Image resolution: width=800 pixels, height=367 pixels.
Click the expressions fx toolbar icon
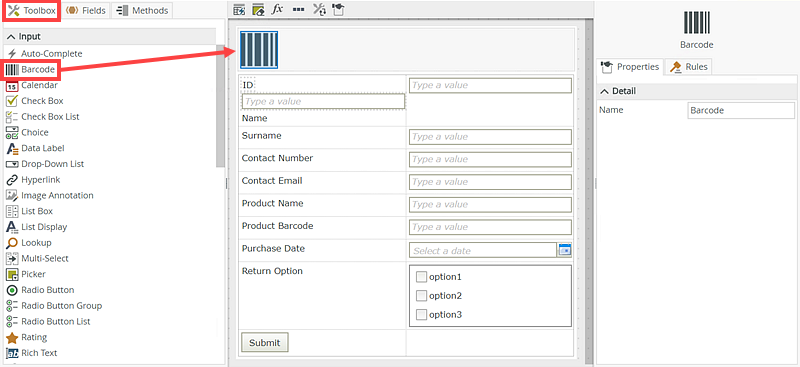click(x=277, y=10)
